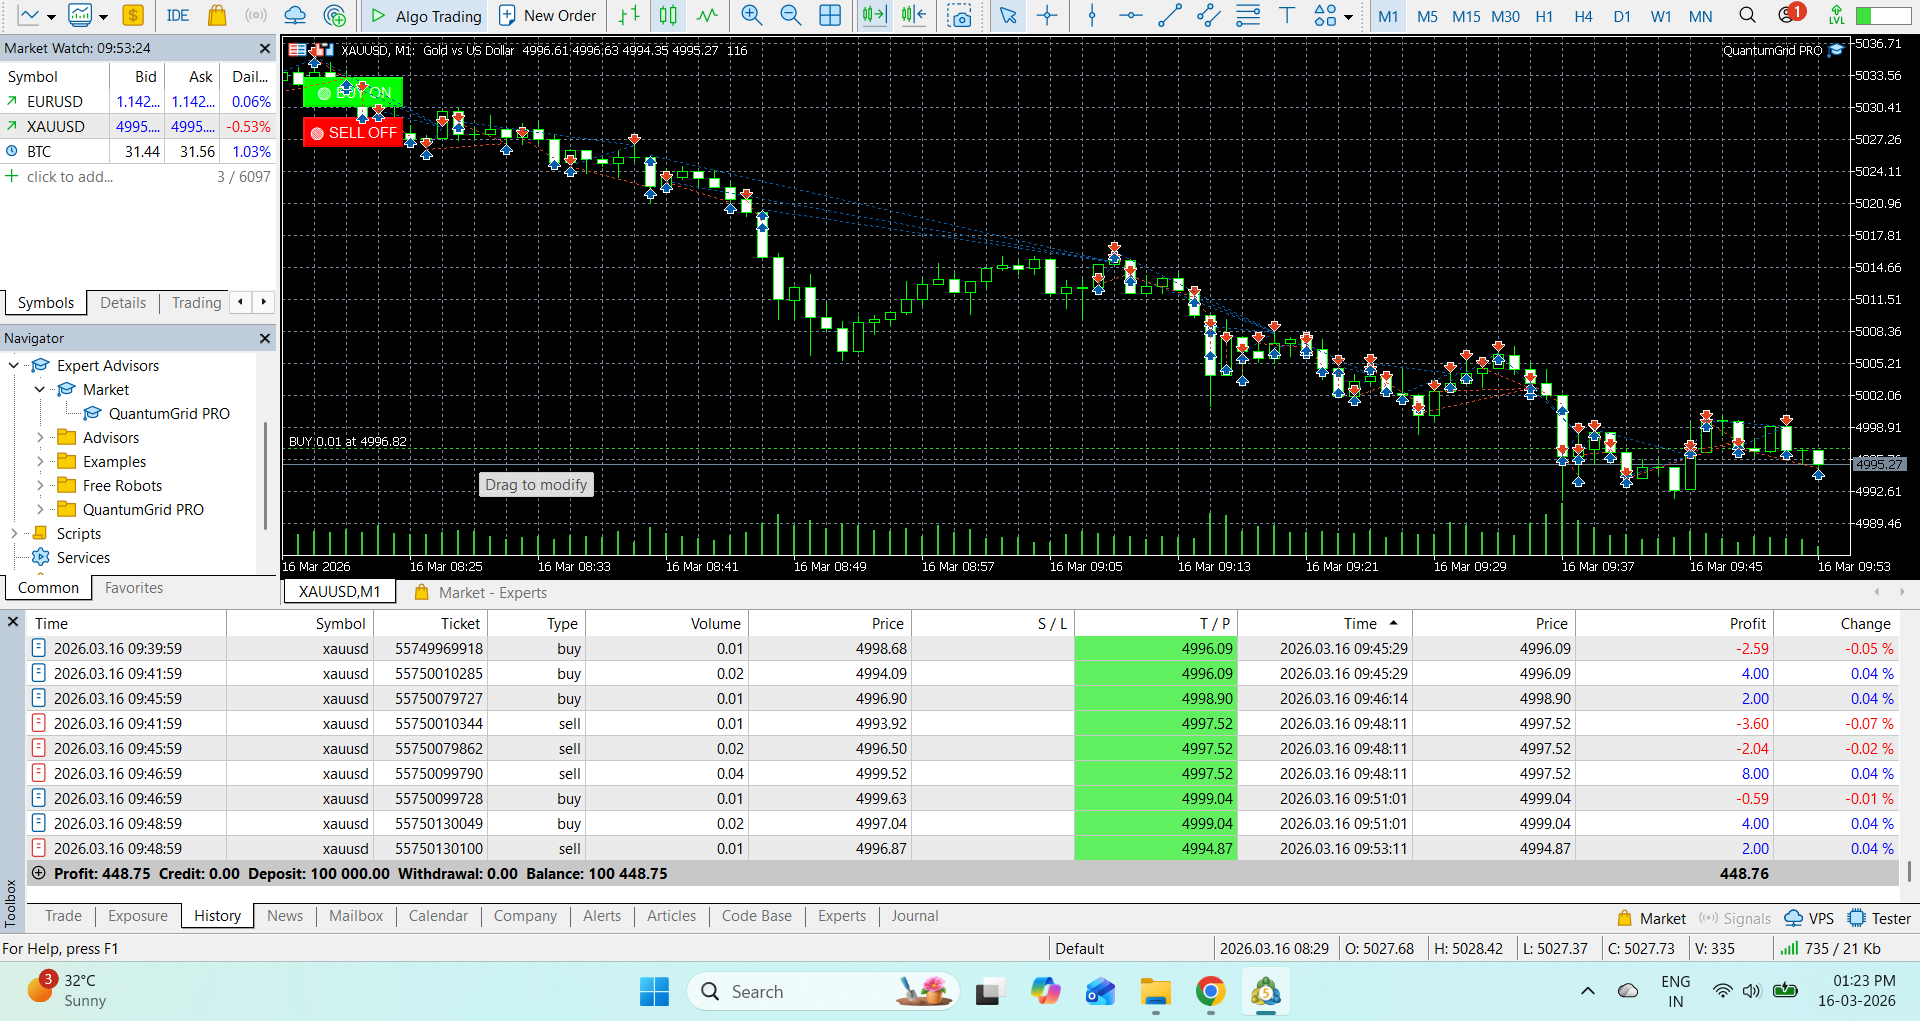Click 'click to add...' symbol field
The height and width of the screenshot is (1021, 1920).
pos(70,177)
